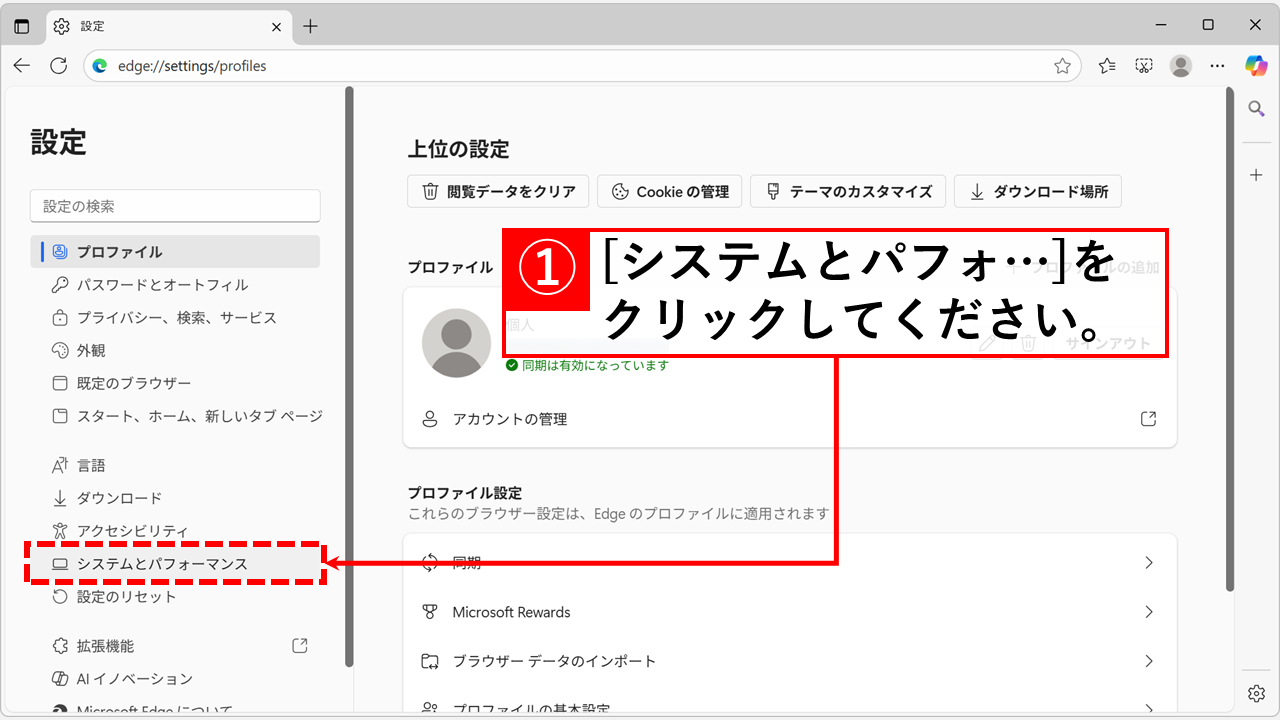
Task: Open the settings gear in the right sidebar
Action: click(1256, 692)
